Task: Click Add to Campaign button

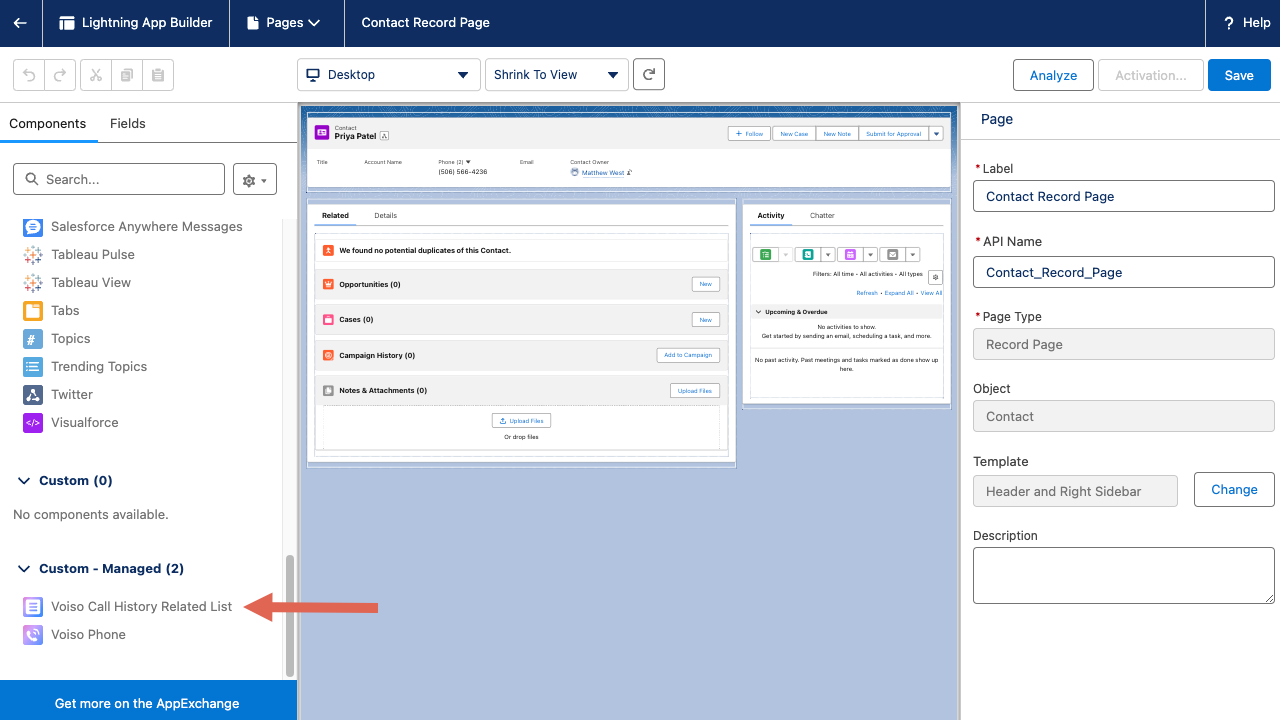Action: (688, 355)
